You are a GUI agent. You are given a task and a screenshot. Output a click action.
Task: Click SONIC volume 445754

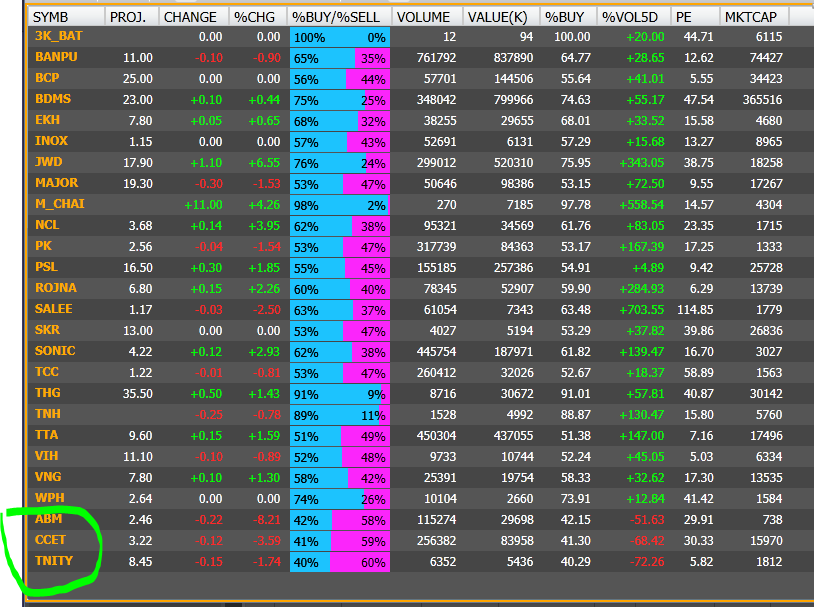(x=437, y=352)
